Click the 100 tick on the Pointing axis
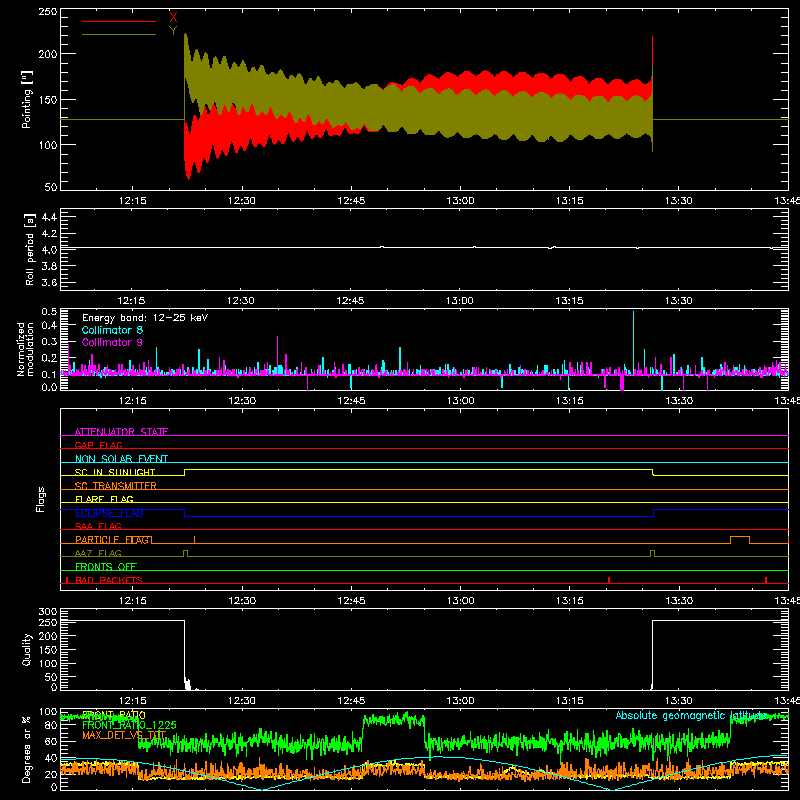This screenshot has width=800, height=800. click(x=48, y=145)
